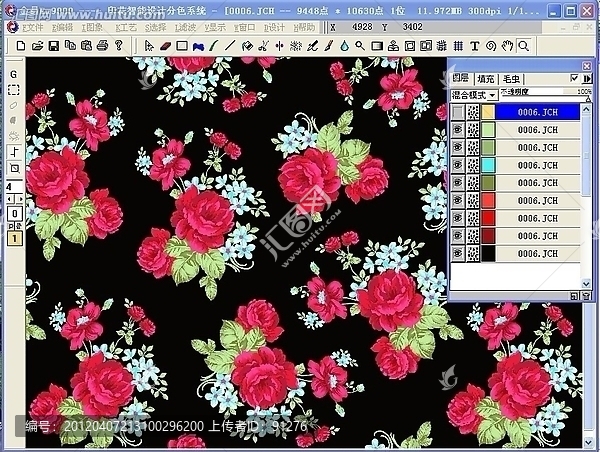Delete layer with trash icon
Image resolution: width=600 pixels, height=452 pixels.
[x=586, y=296]
